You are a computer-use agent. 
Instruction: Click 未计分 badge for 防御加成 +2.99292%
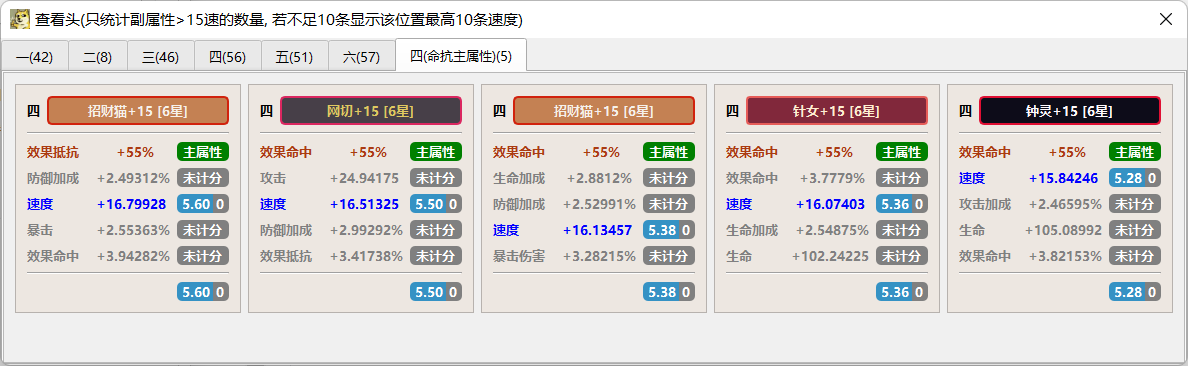tap(436, 230)
